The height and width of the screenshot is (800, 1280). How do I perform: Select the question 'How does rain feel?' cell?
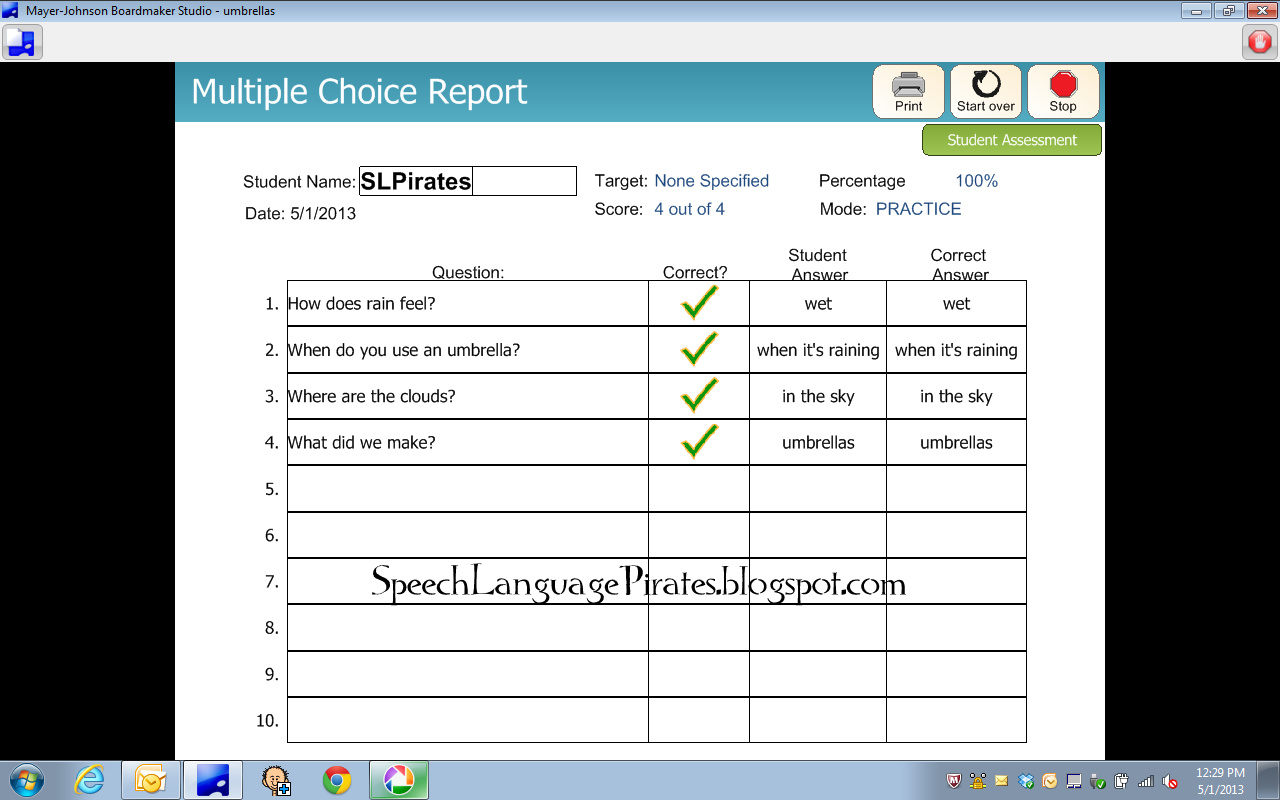pyautogui.click(x=467, y=304)
